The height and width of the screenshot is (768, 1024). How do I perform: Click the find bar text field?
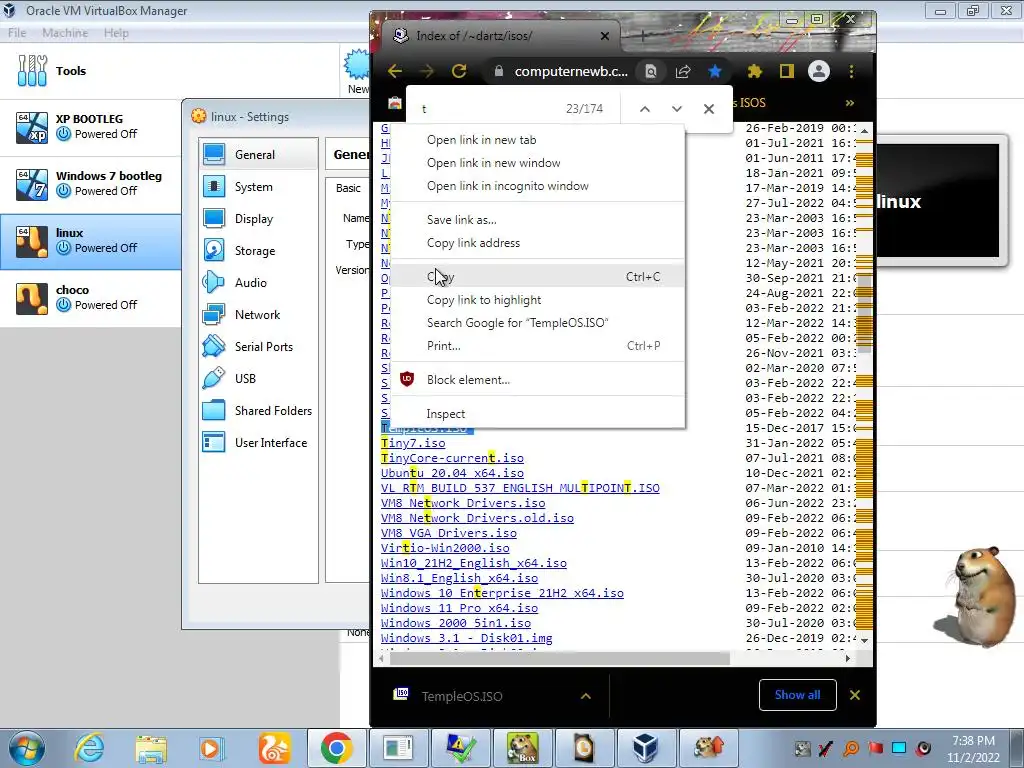pos(488,109)
